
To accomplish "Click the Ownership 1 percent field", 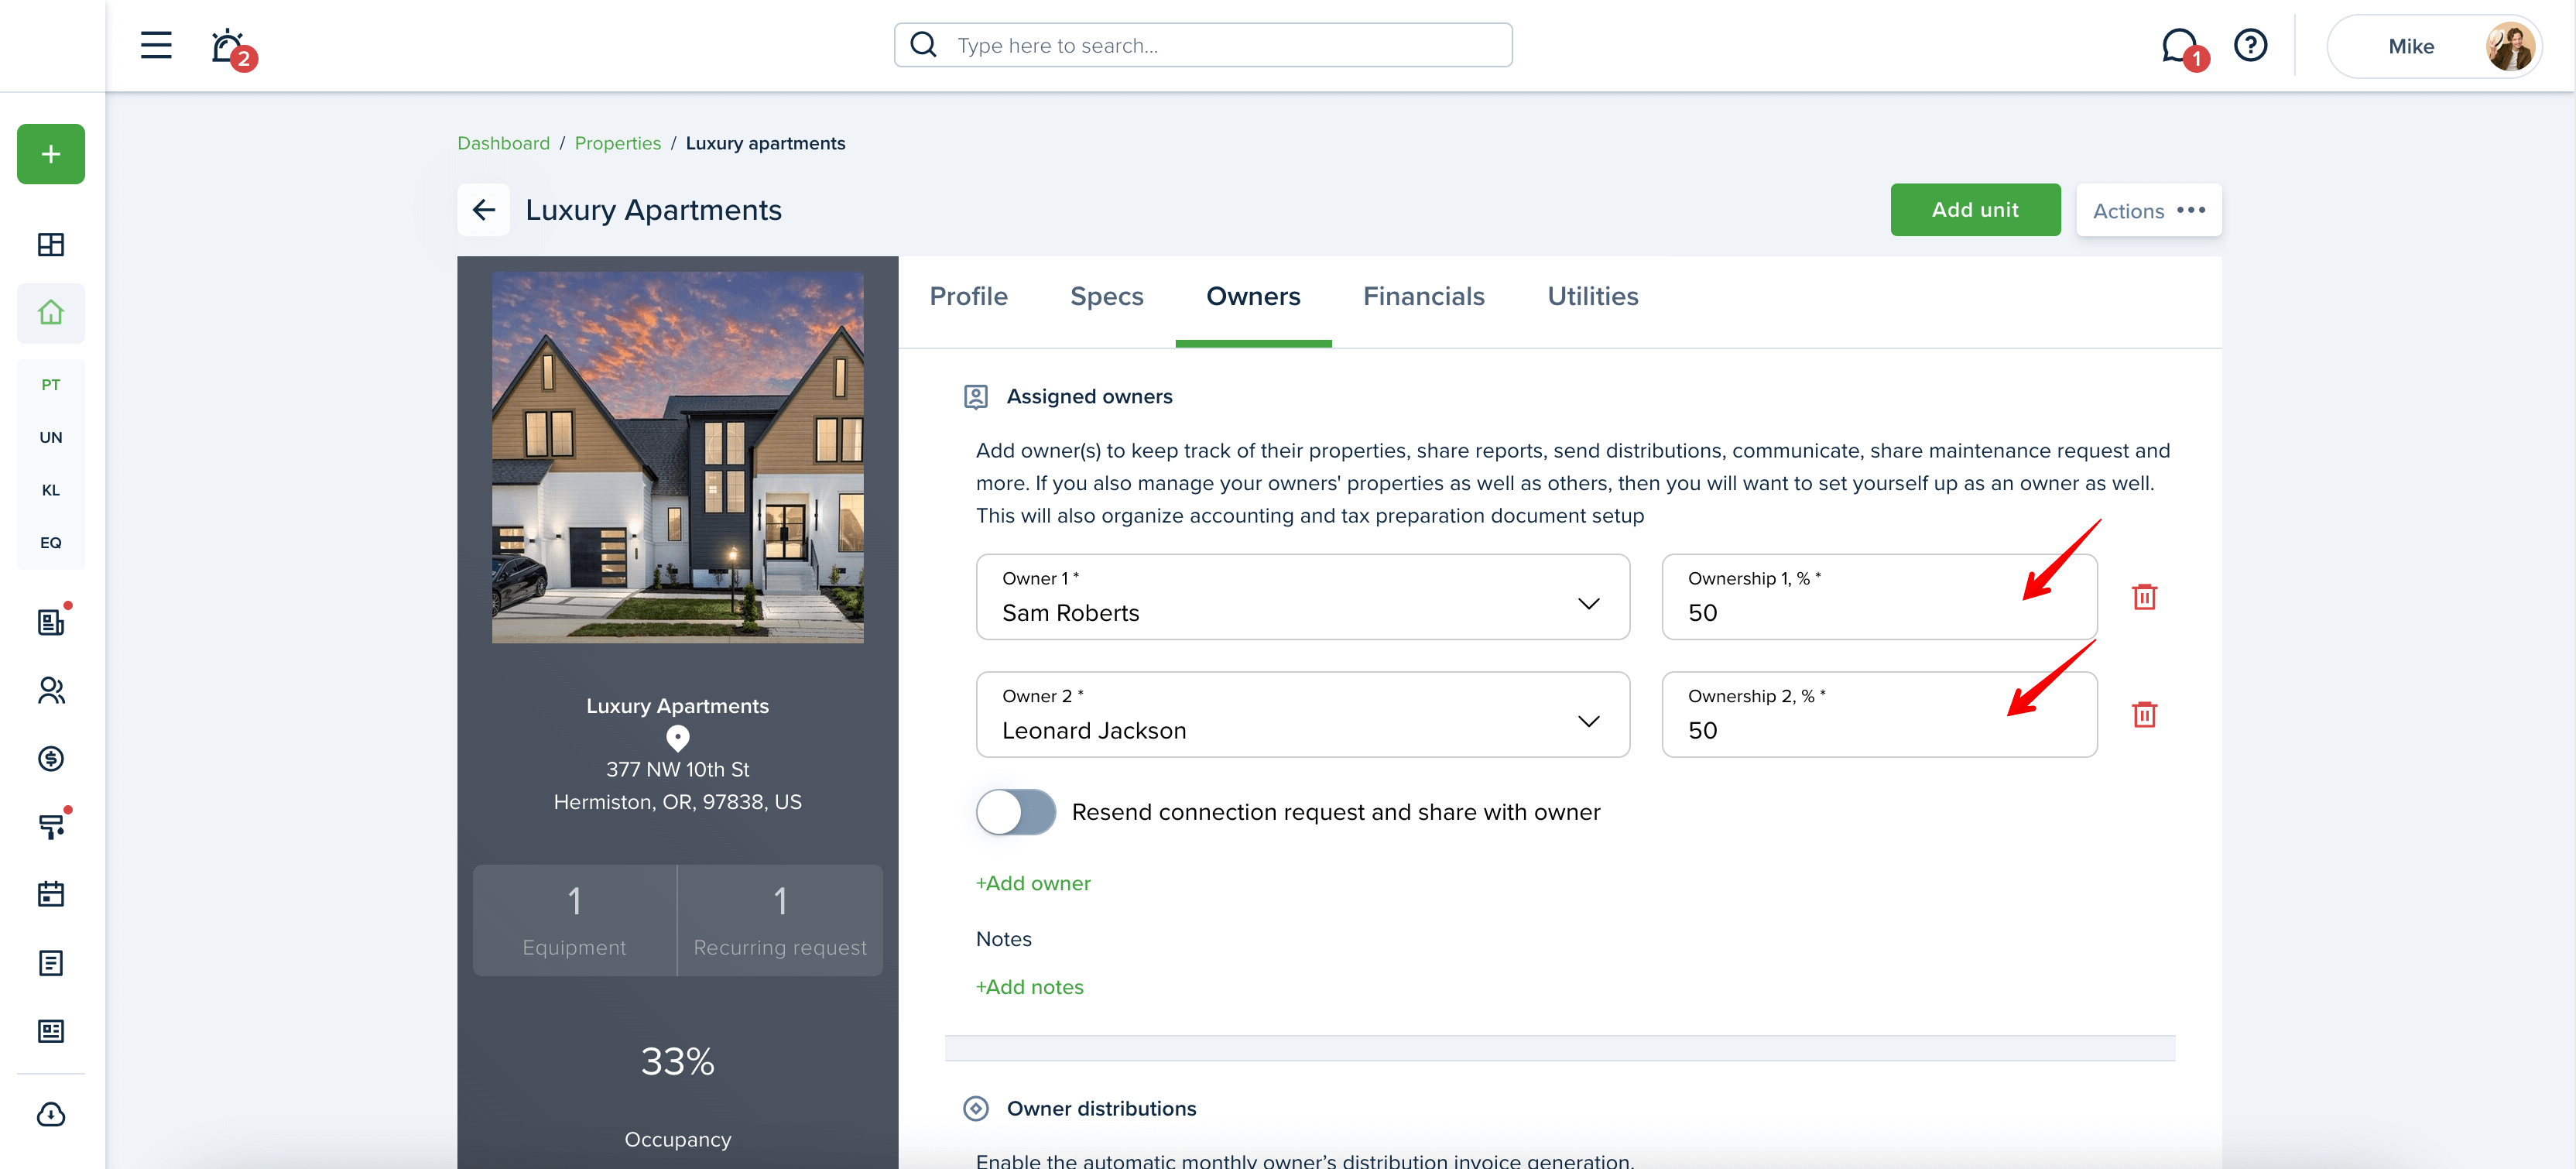I will (1879, 597).
